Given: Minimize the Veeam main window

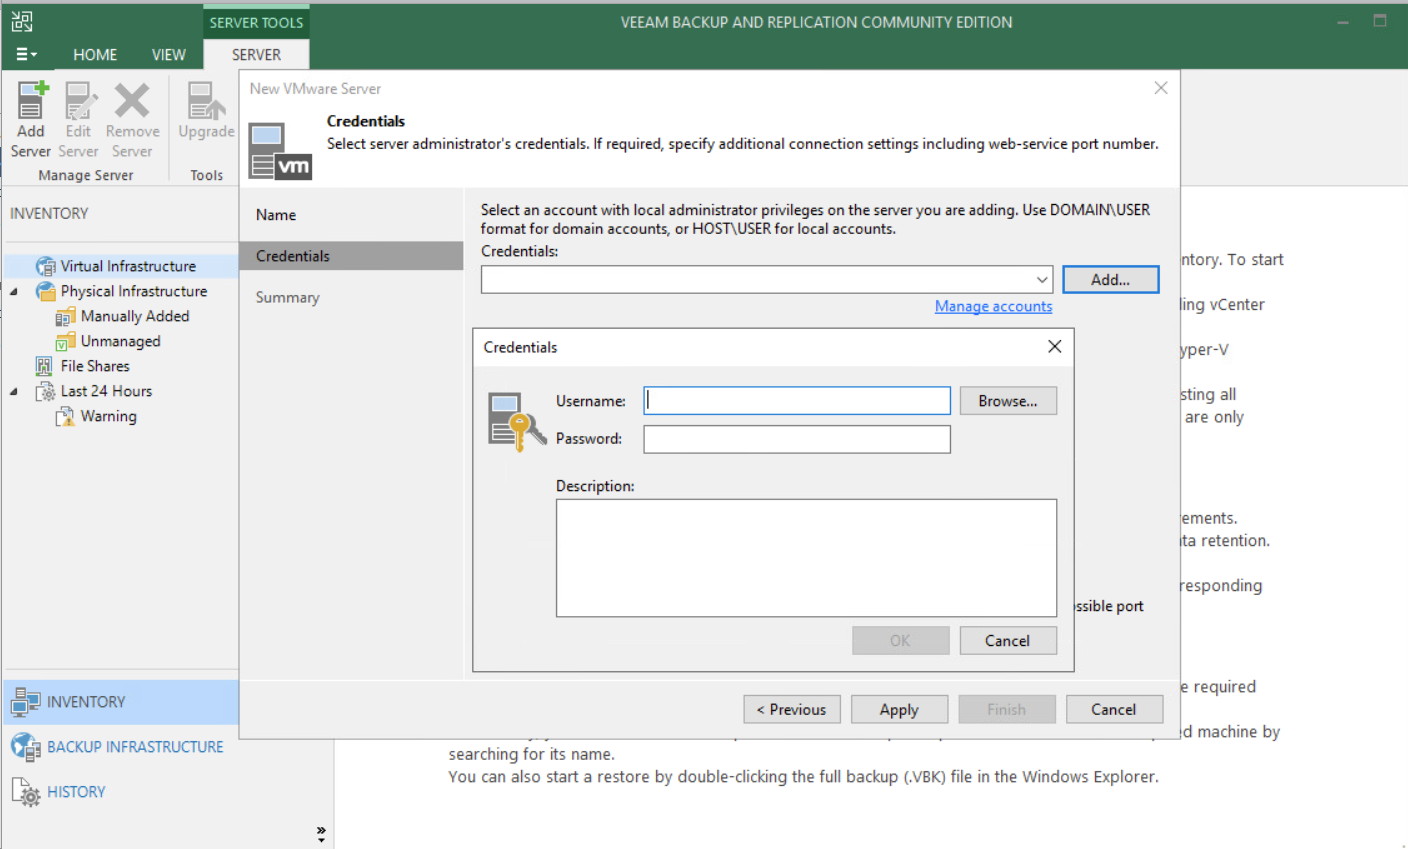Looking at the screenshot, I should click(x=1343, y=22).
